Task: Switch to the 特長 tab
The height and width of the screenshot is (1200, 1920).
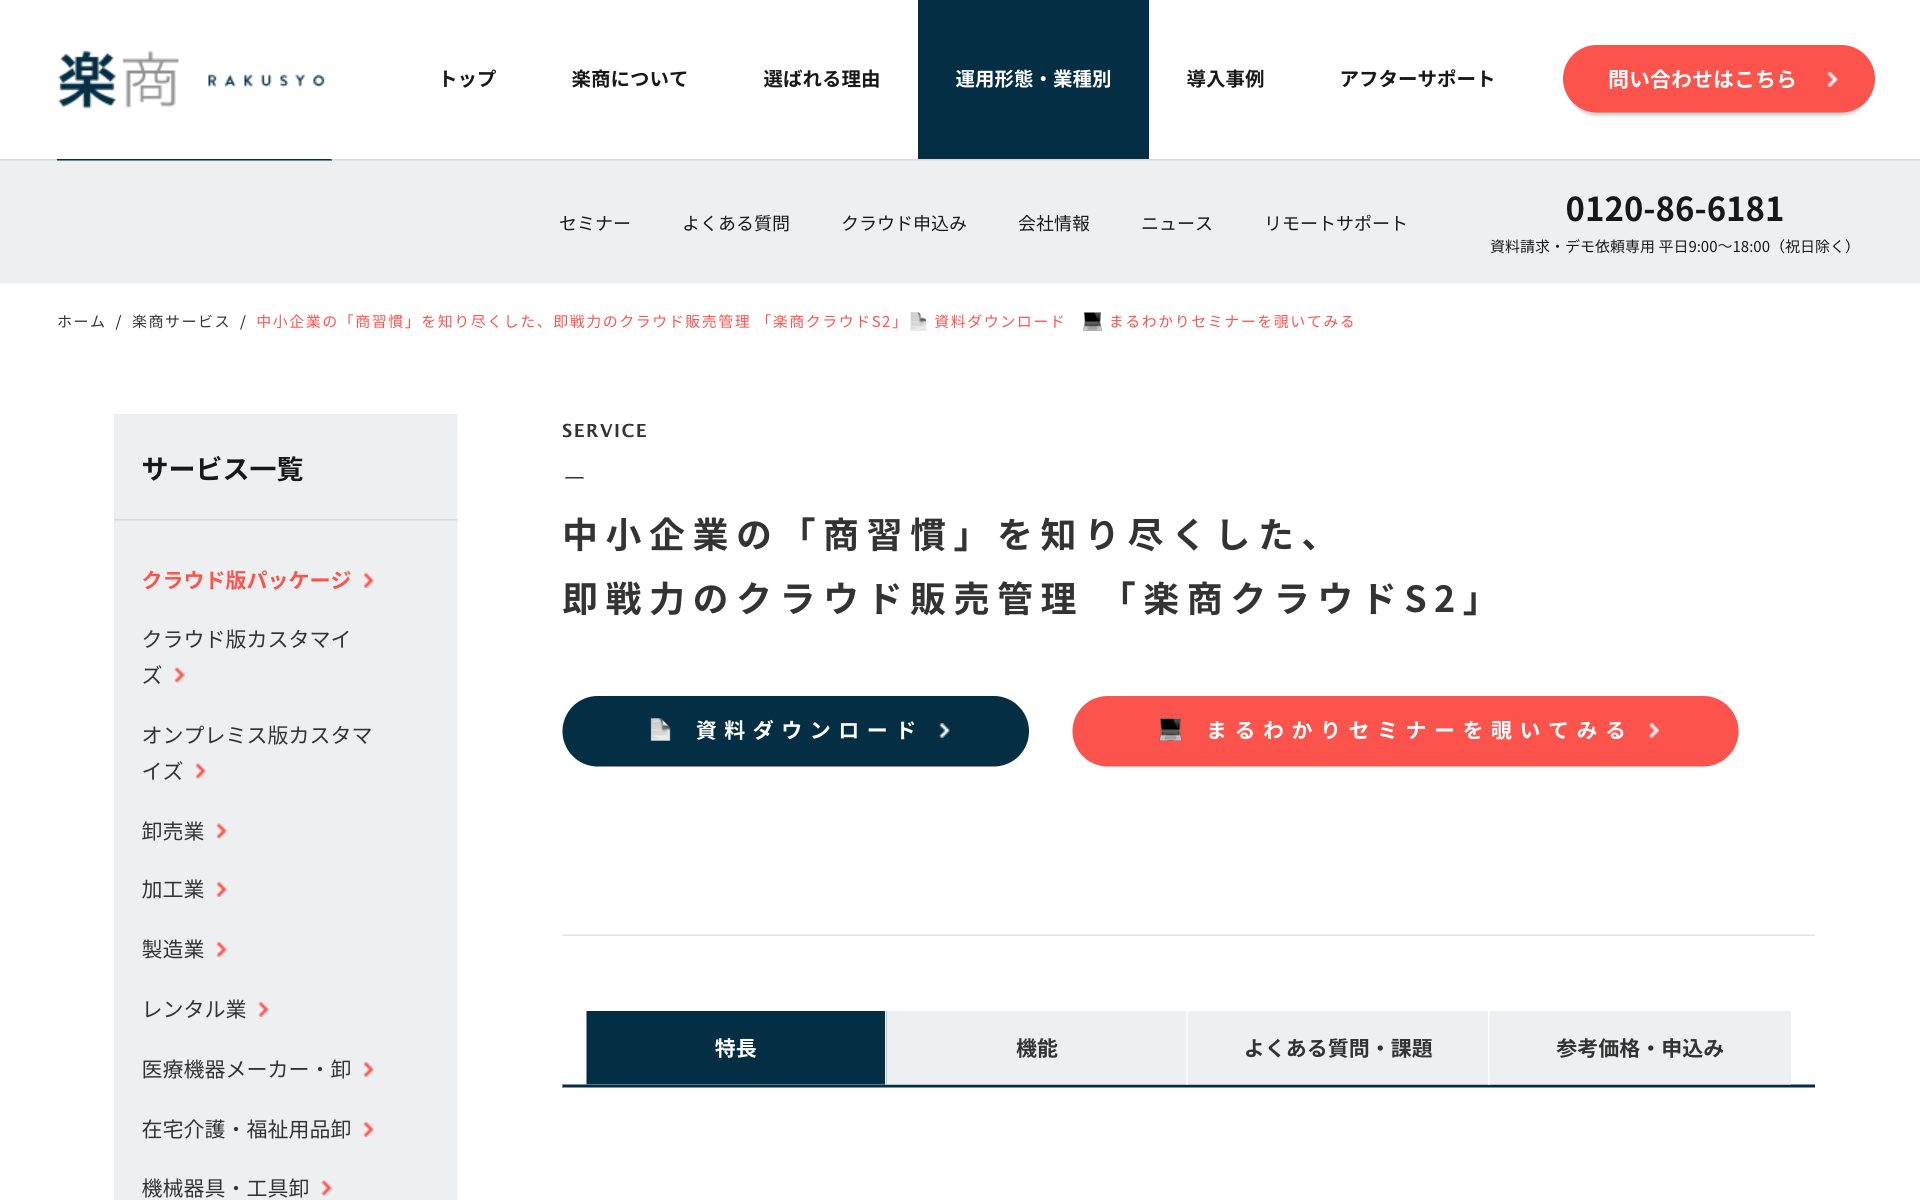Action: pos(735,1048)
